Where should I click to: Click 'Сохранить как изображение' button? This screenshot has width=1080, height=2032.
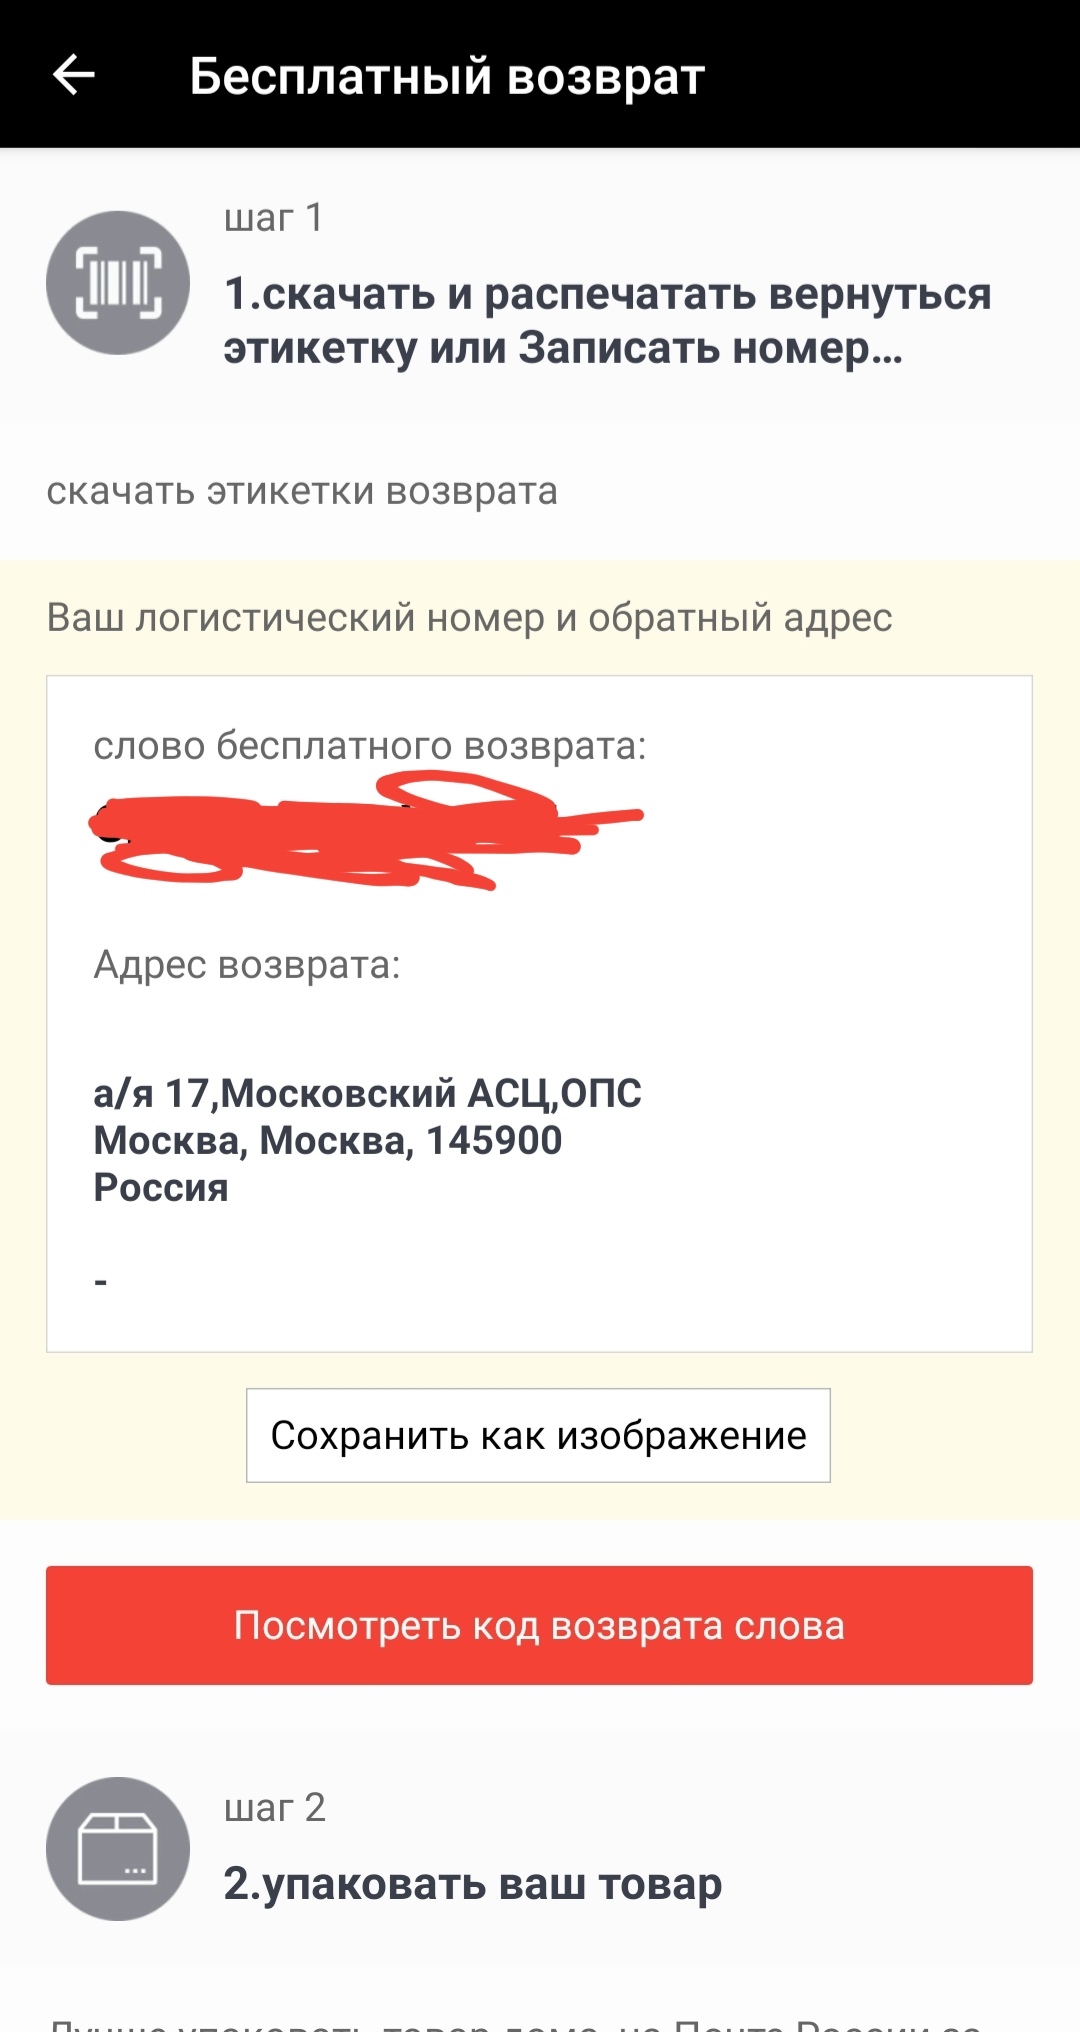point(538,1435)
